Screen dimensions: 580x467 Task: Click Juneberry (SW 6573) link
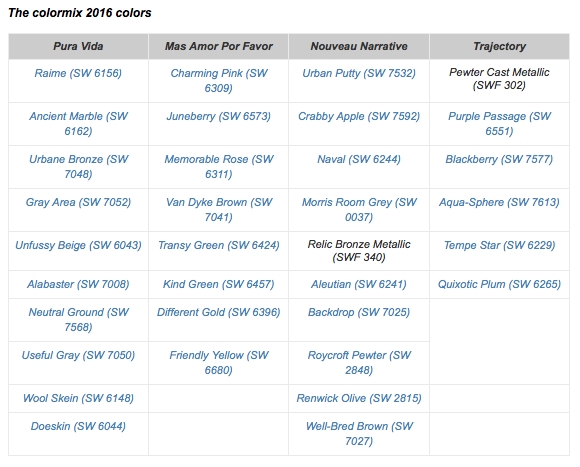pyautogui.click(x=219, y=116)
